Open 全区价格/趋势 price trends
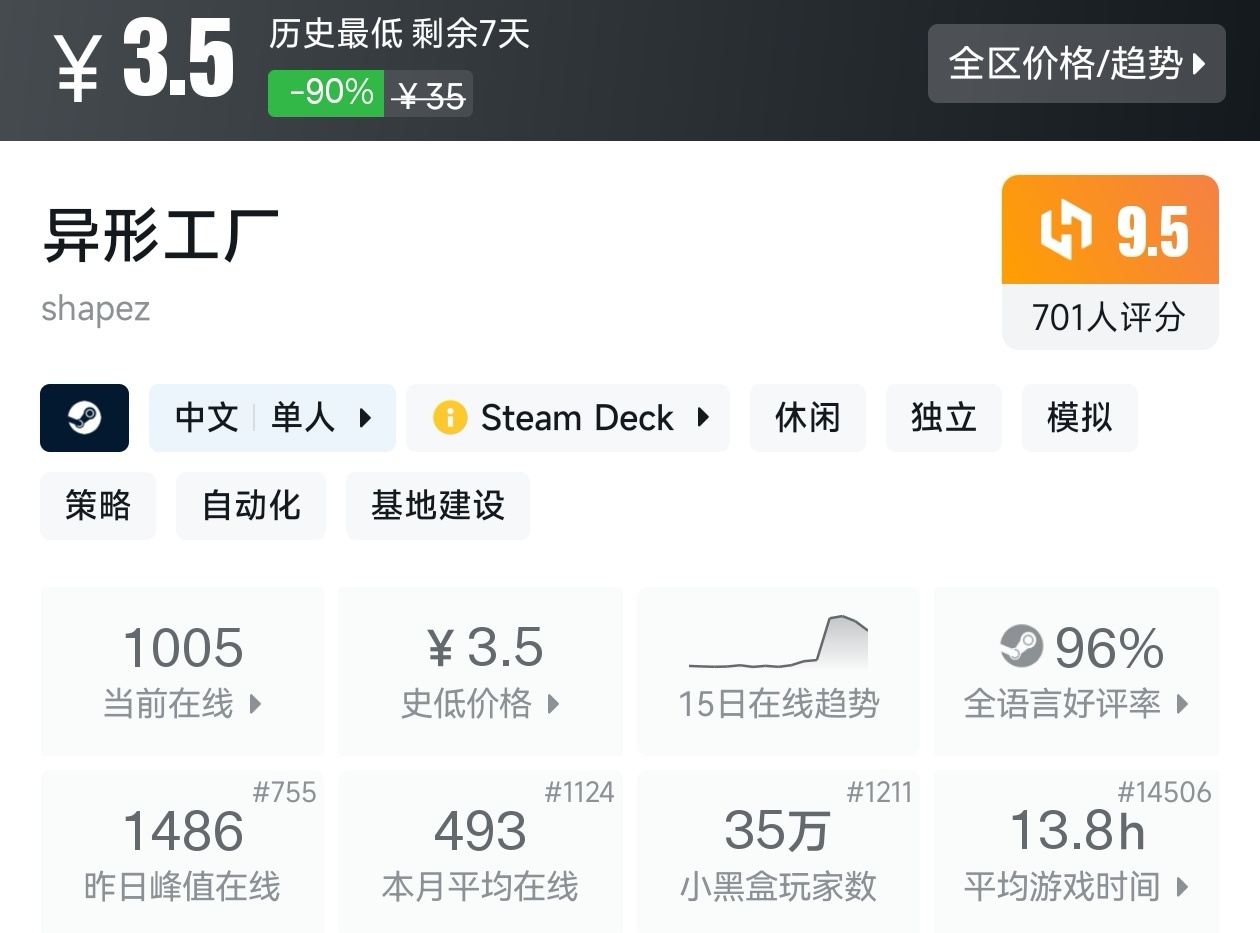The width and height of the screenshot is (1260, 933). tap(1076, 64)
